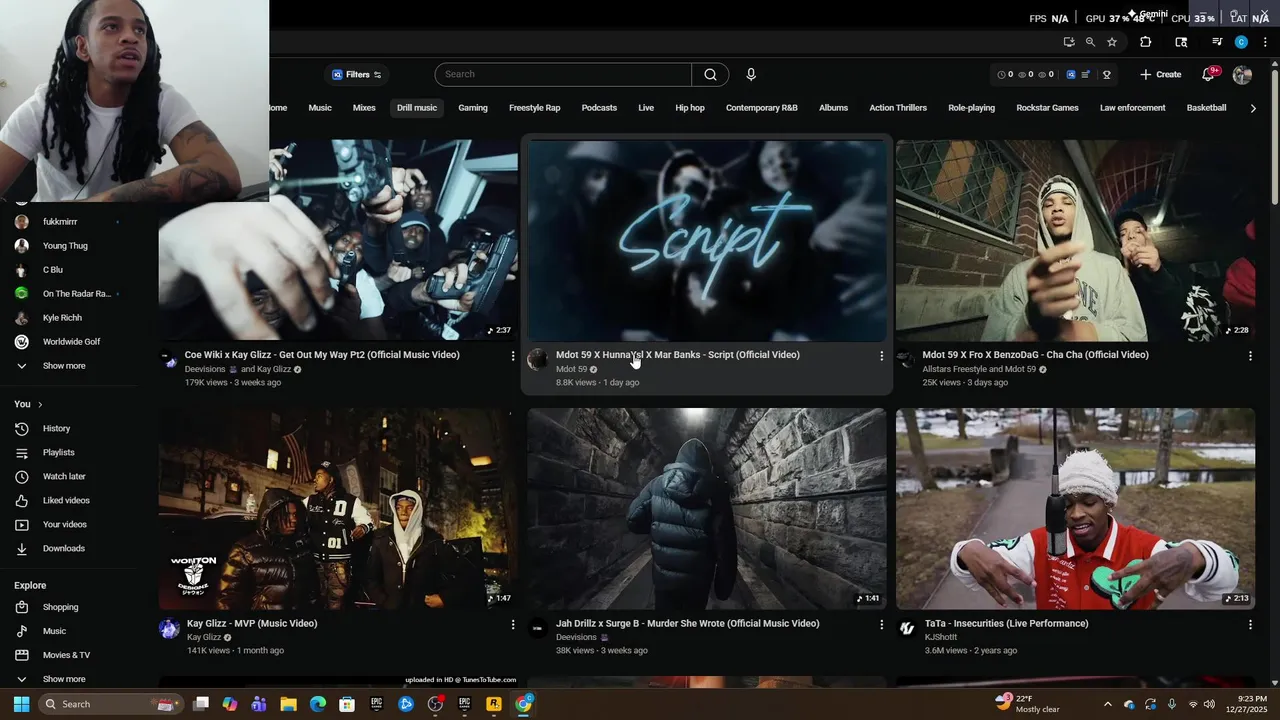Click in the YouTube search field

coord(563,74)
